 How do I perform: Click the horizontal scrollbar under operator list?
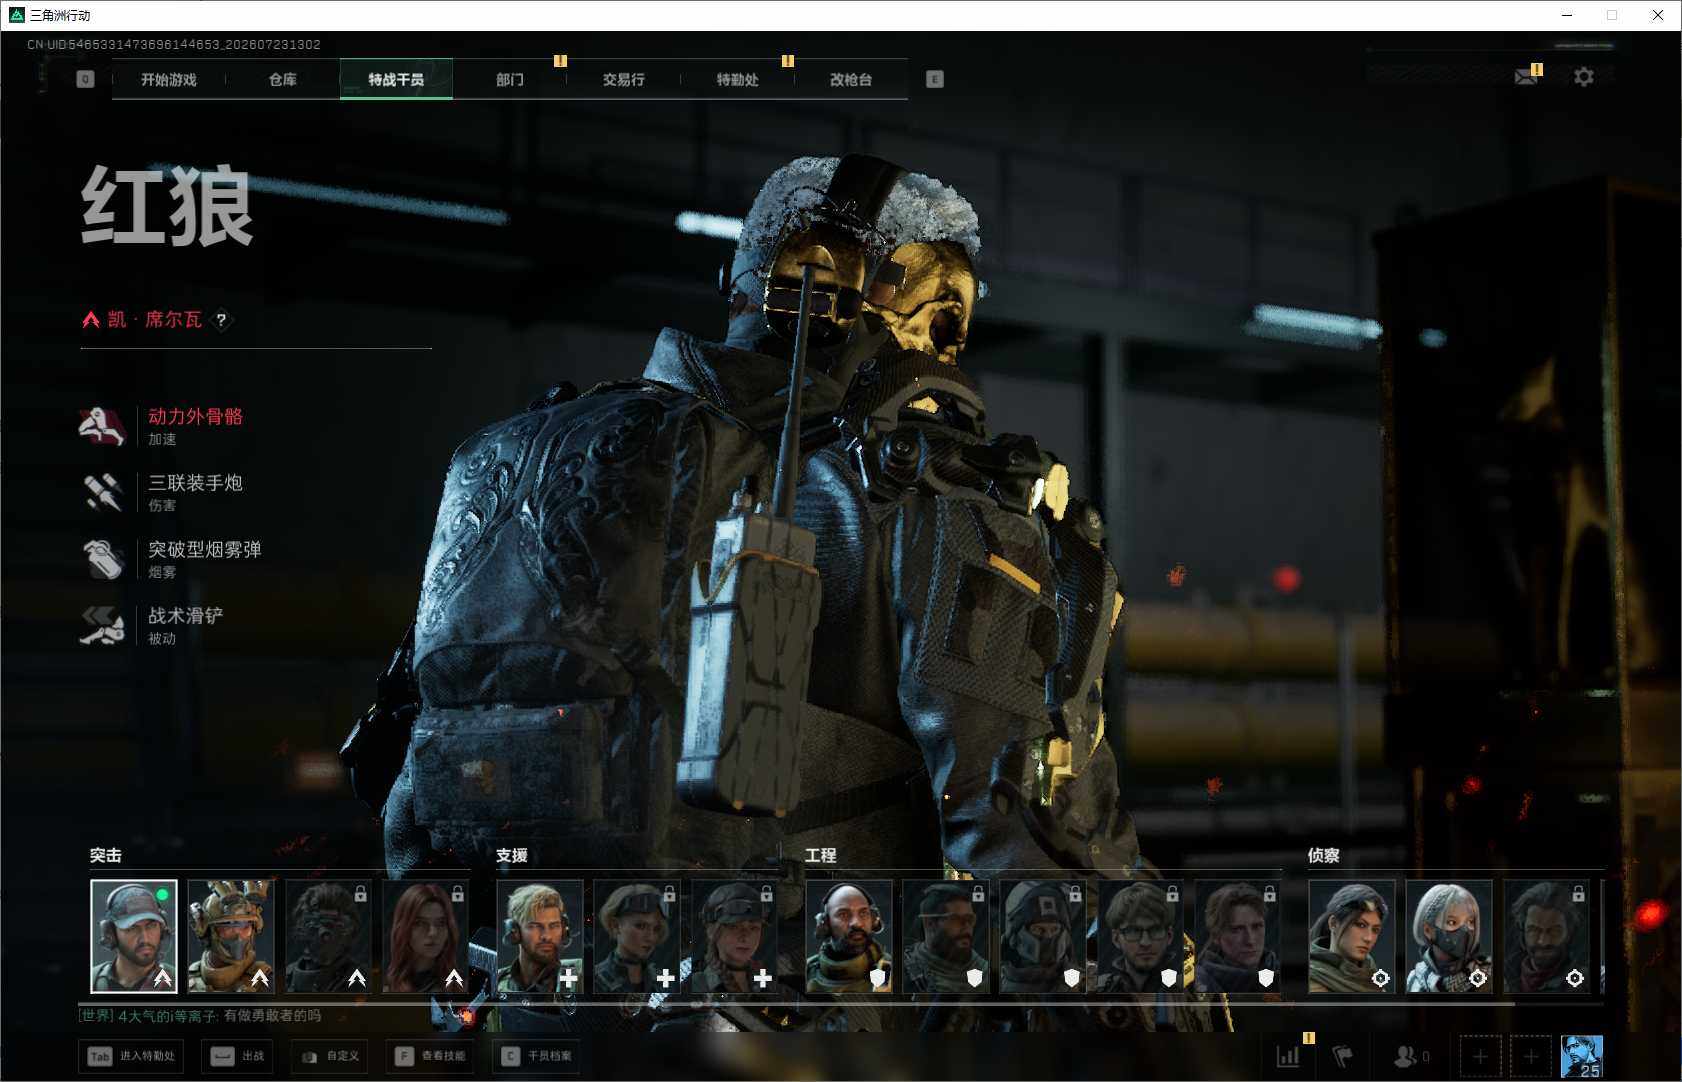point(797,1003)
